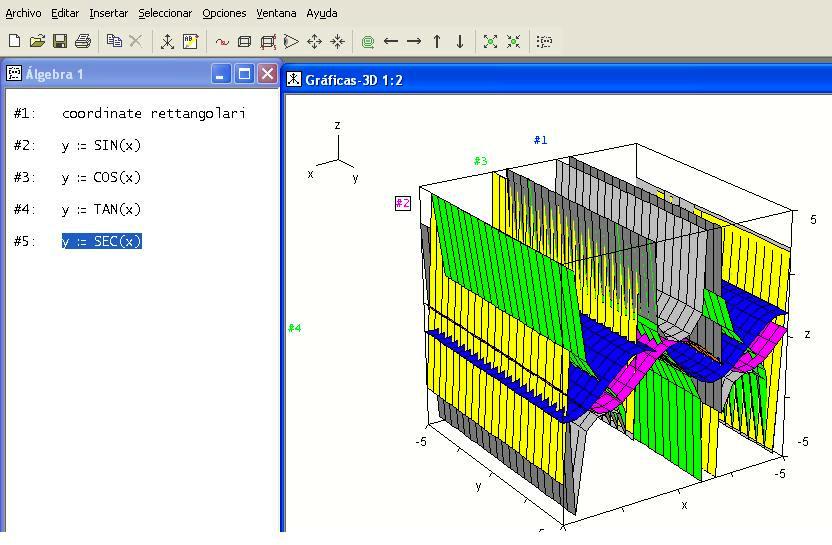The width and height of the screenshot is (832, 545).
Task: Click the inward-arrows shrink icon
Action: [337, 41]
